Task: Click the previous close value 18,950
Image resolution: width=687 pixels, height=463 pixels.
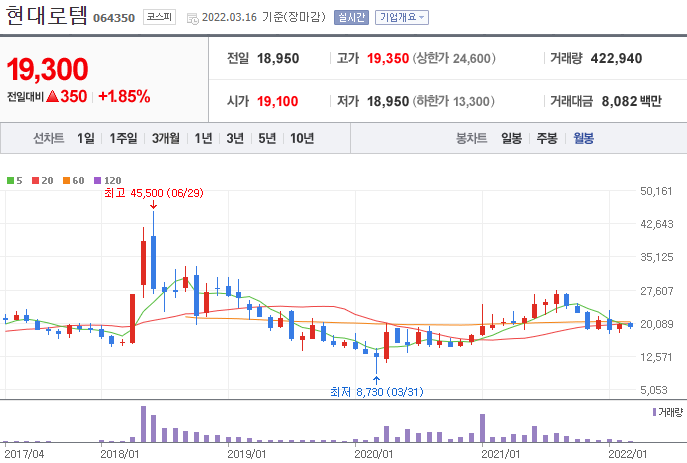Action: click(278, 58)
